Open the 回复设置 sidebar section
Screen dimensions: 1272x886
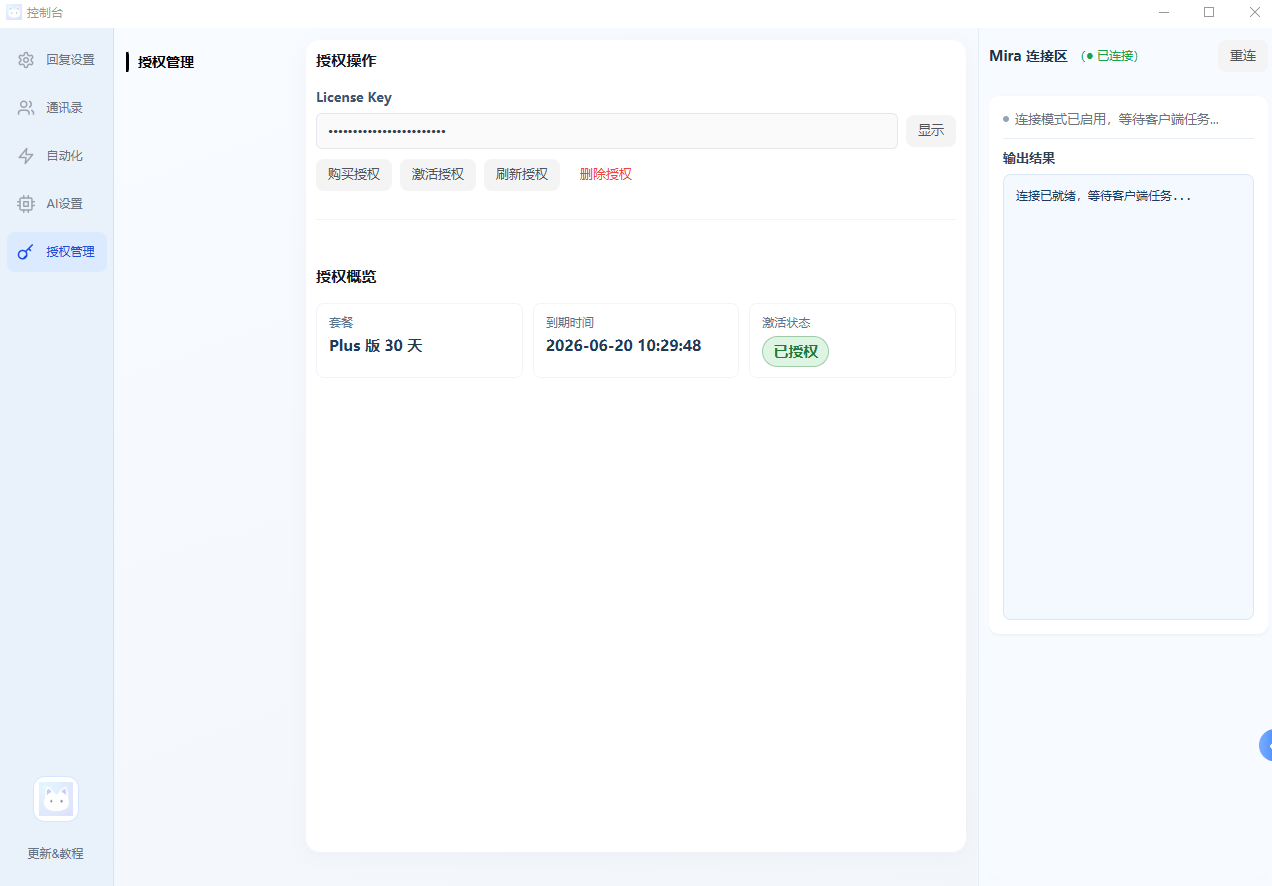[x=57, y=60]
